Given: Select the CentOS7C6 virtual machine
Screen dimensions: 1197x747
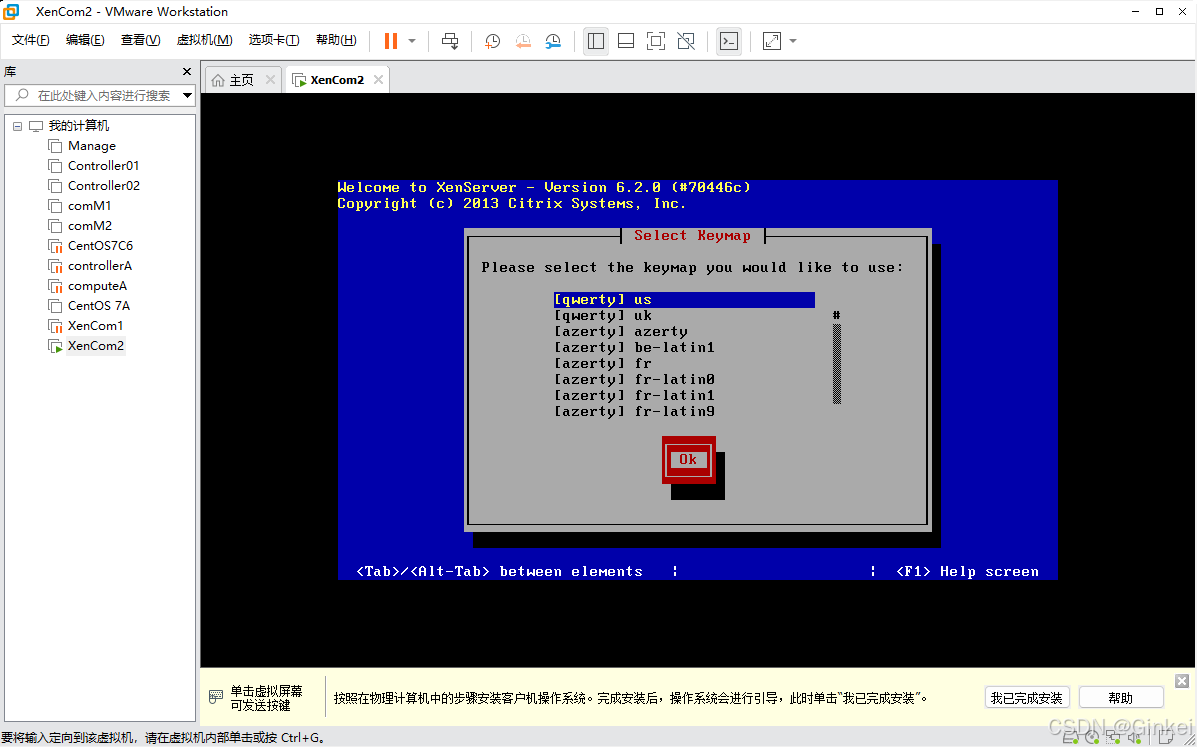Looking at the screenshot, I should (x=100, y=246).
